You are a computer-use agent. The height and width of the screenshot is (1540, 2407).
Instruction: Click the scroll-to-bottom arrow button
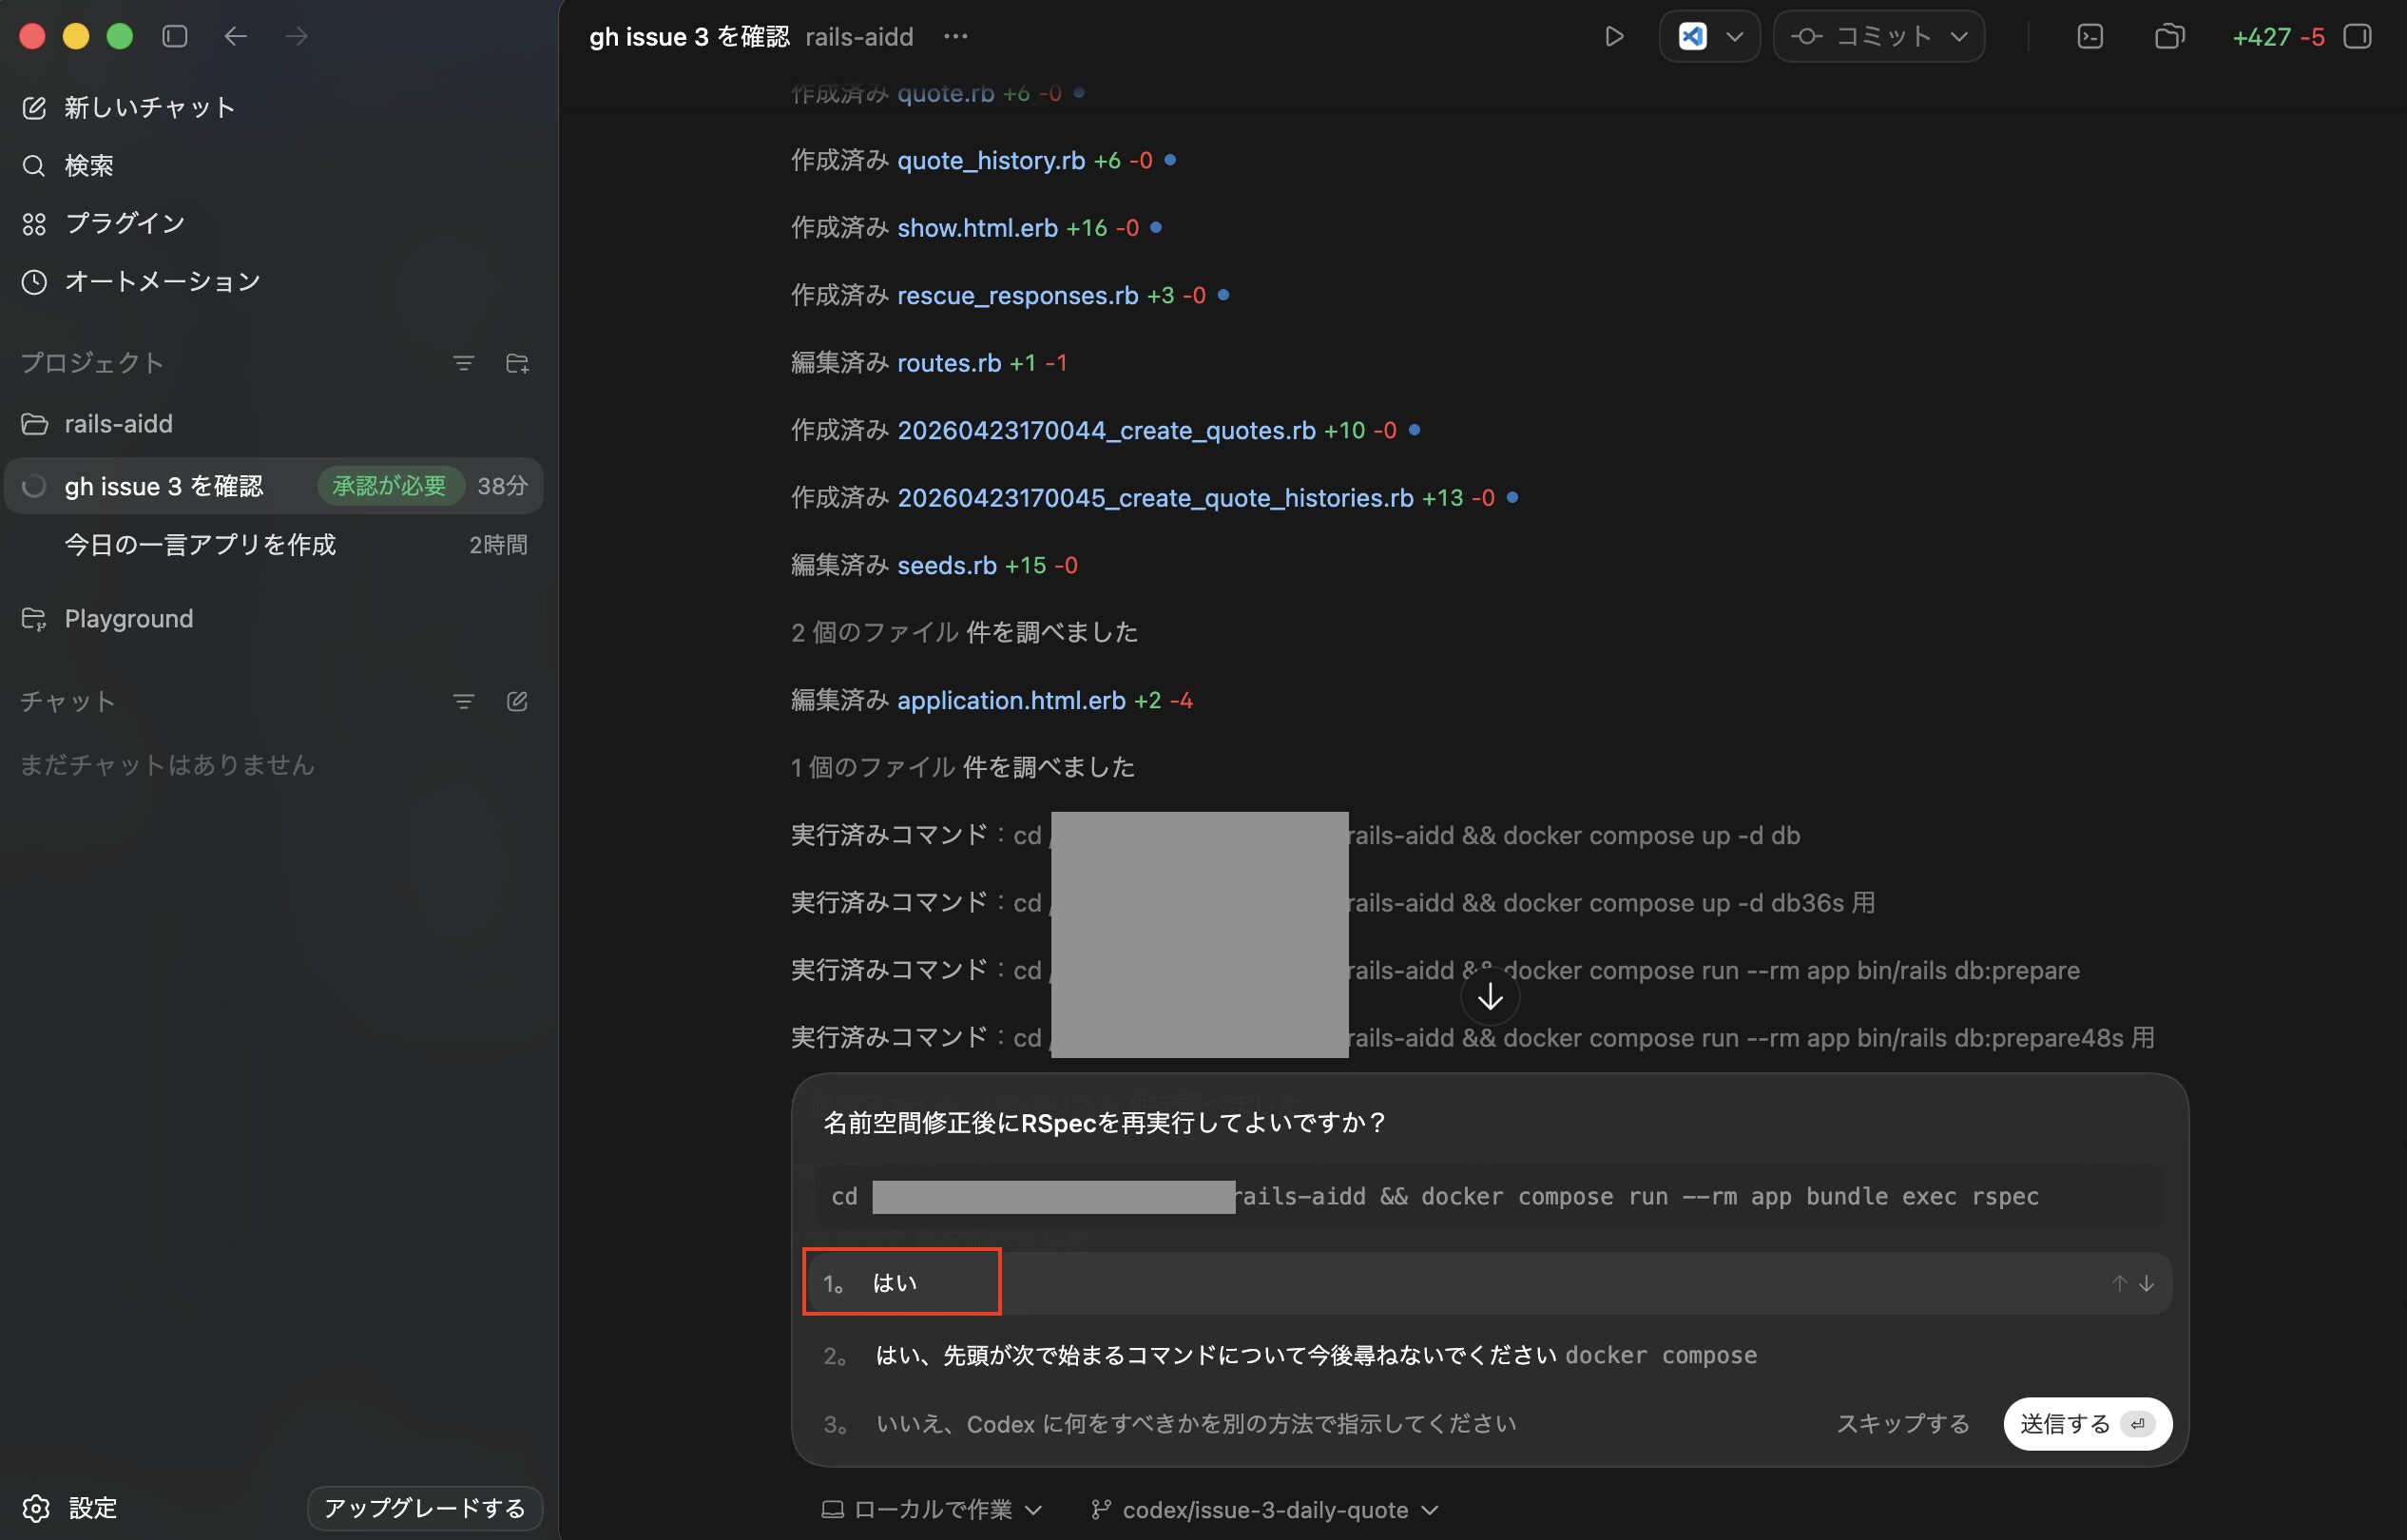coord(1489,997)
